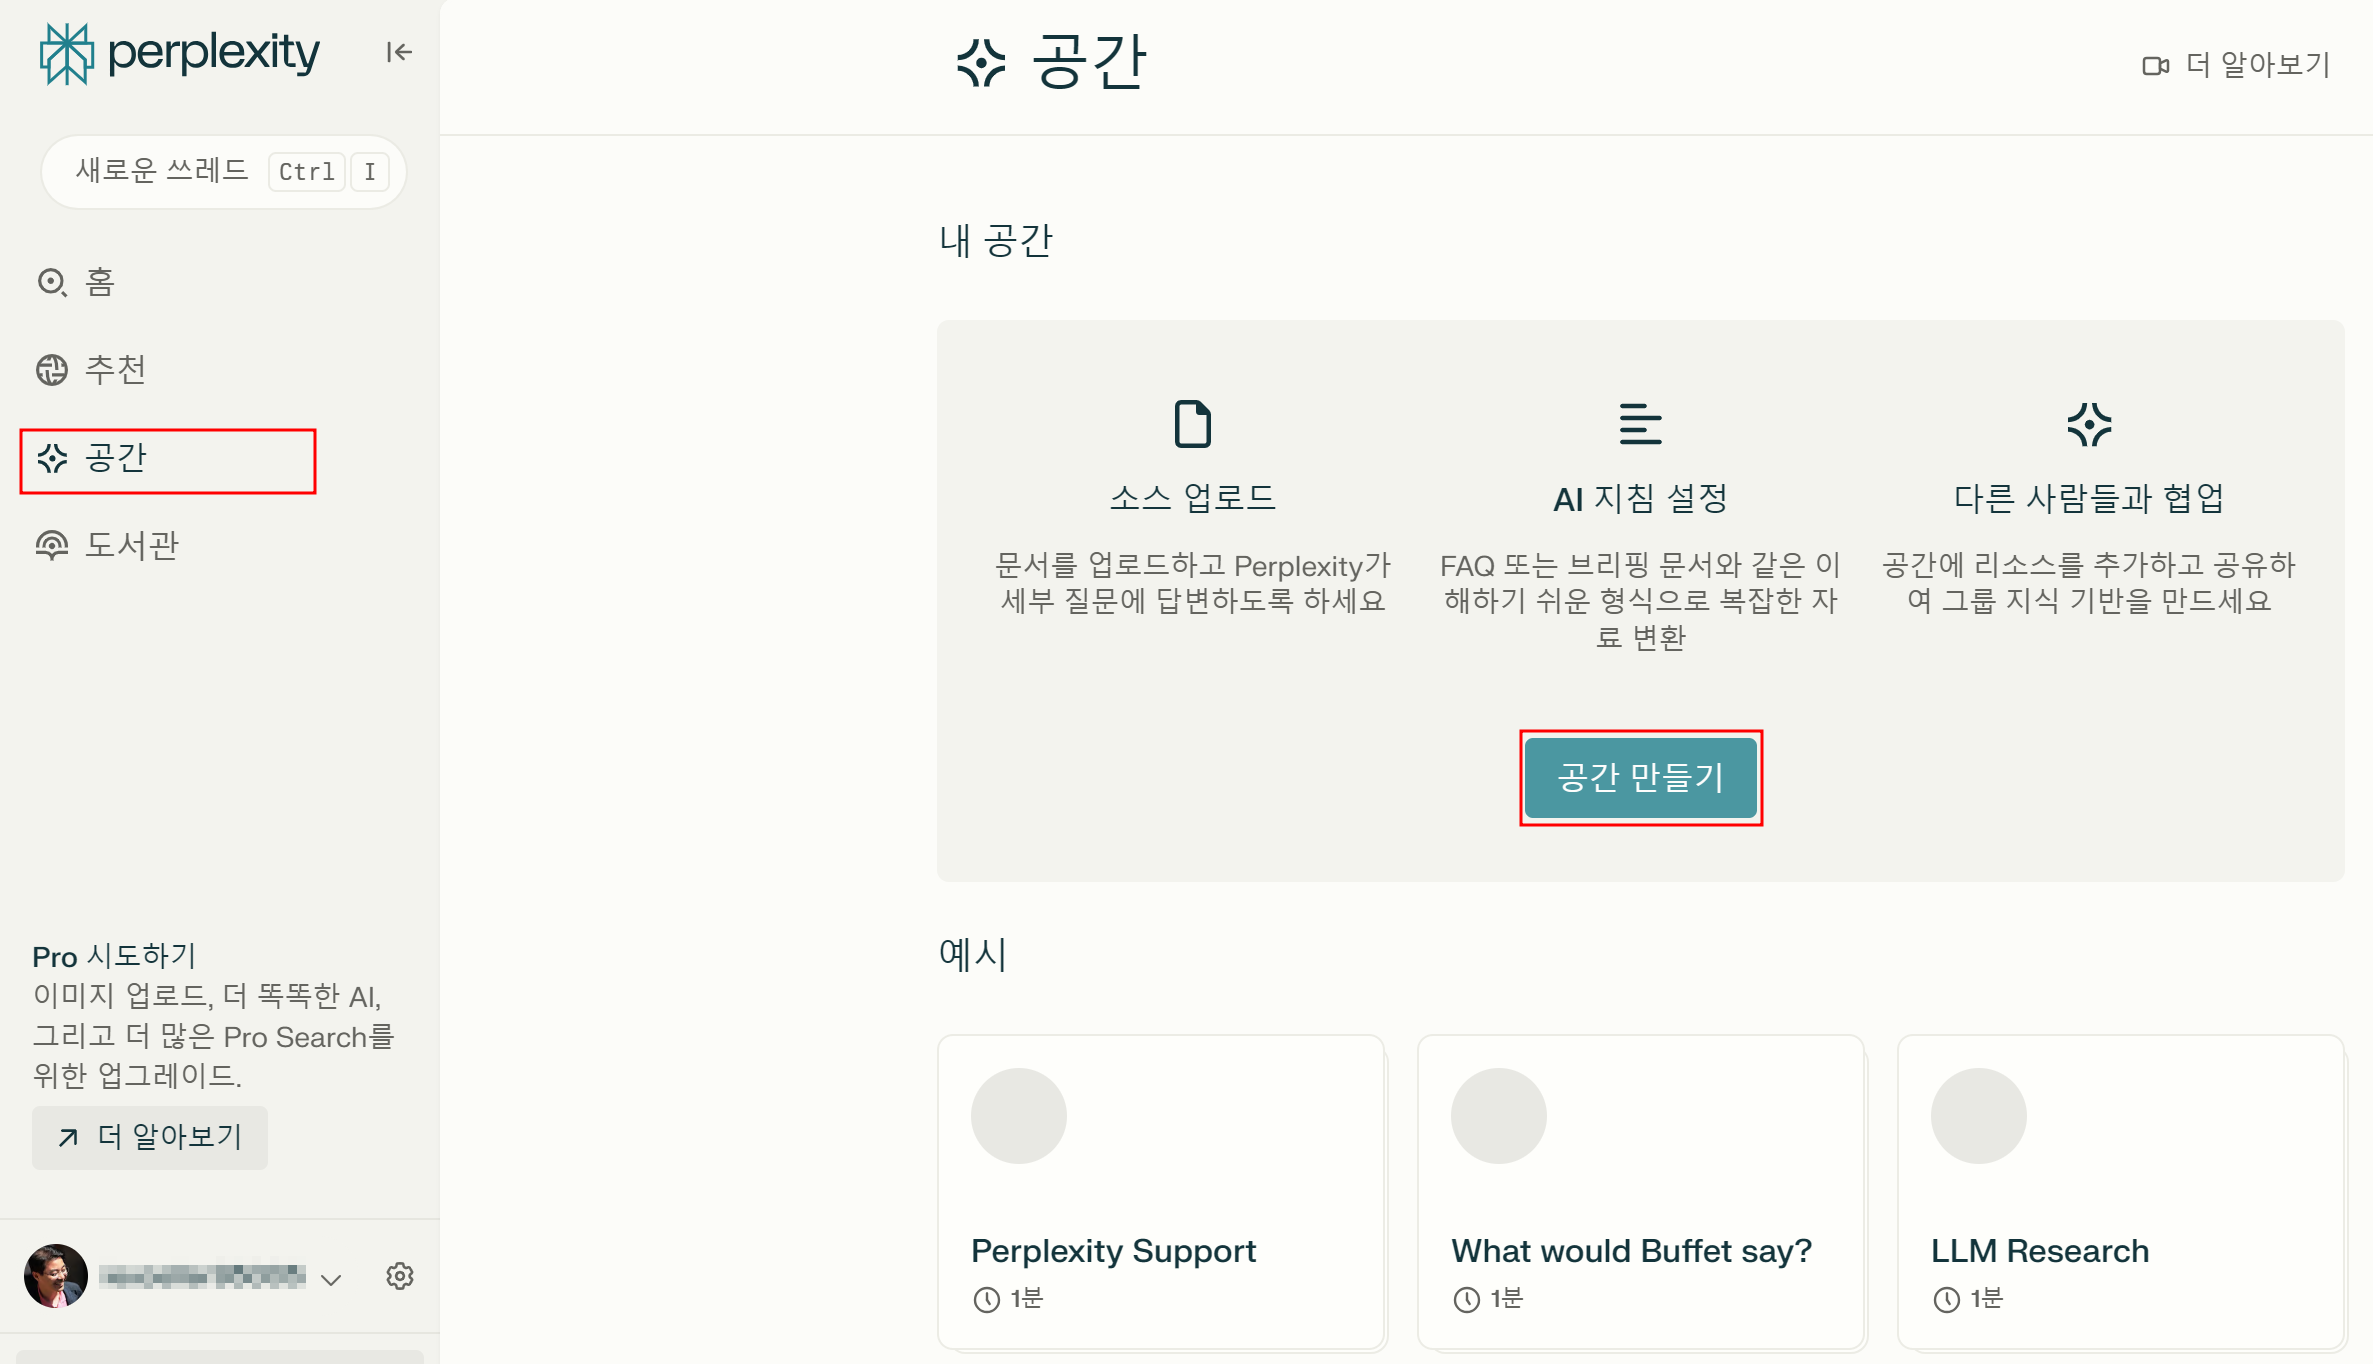The width and height of the screenshot is (2373, 1364).
Task: Open the settings gear icon
Action: point(400,1276)
